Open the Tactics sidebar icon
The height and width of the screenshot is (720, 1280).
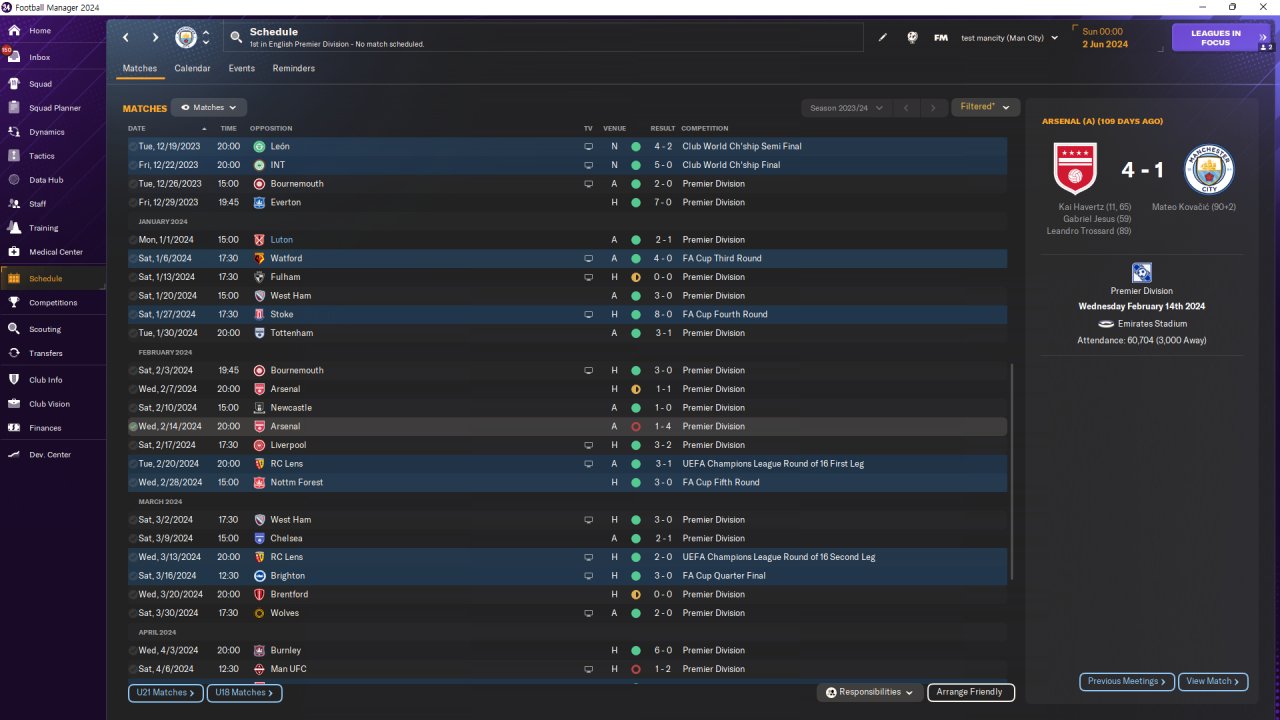(x=14, y=156)
